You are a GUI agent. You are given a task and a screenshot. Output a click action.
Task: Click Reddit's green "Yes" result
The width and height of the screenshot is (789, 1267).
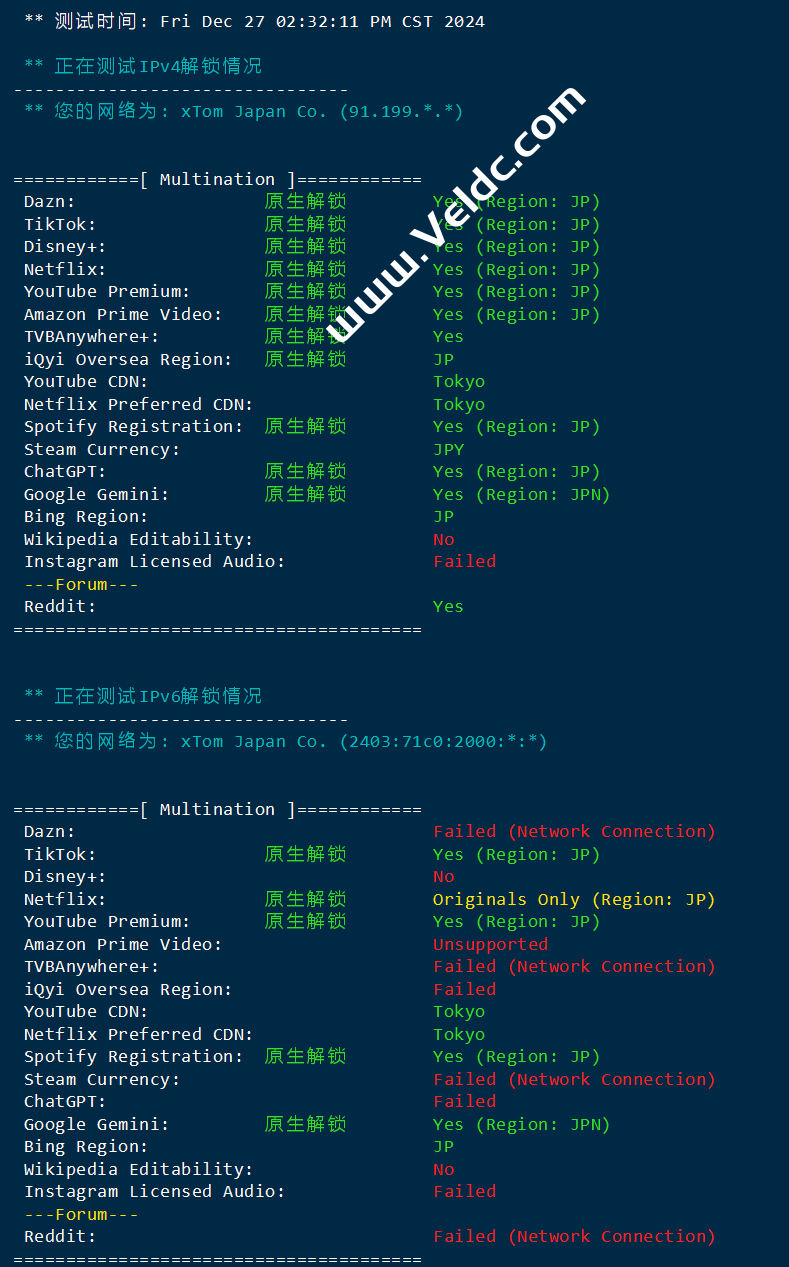click(x=448, y=607)
